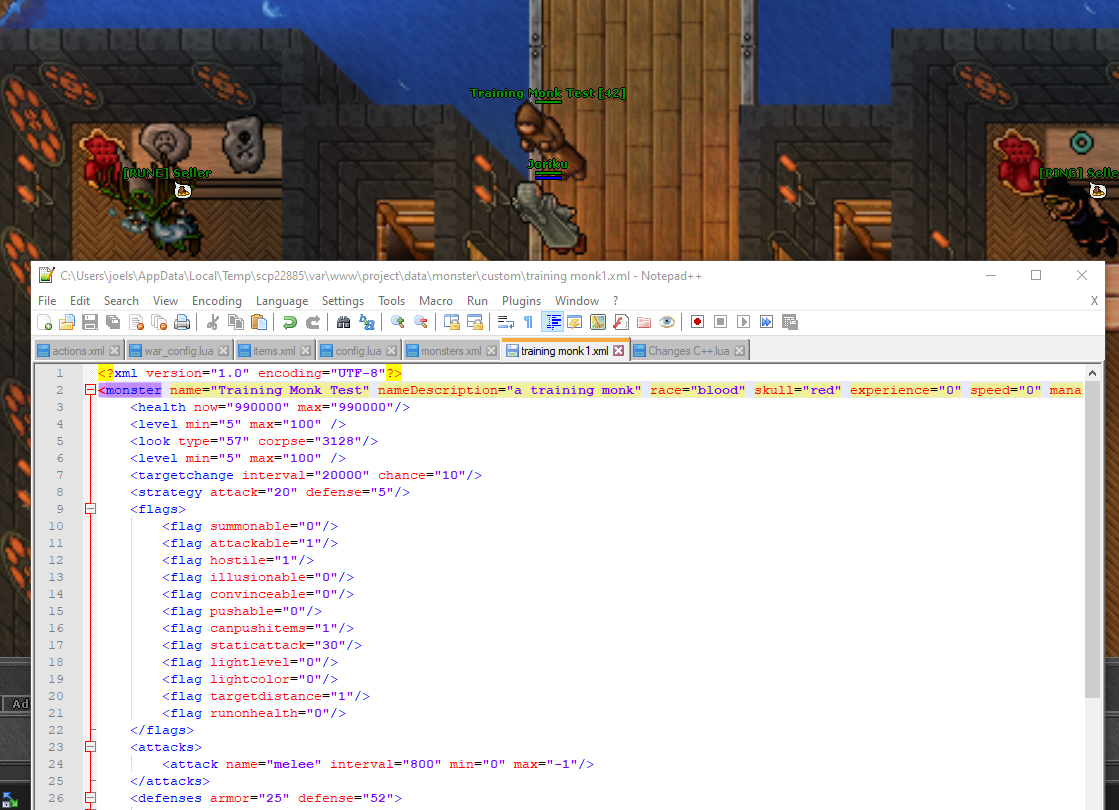Open the Window menu
1119x810 pixels.
pos(577,301)
